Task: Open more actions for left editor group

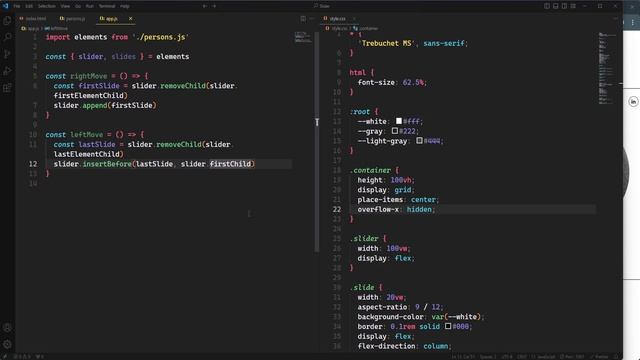Action: click(311, 19)
